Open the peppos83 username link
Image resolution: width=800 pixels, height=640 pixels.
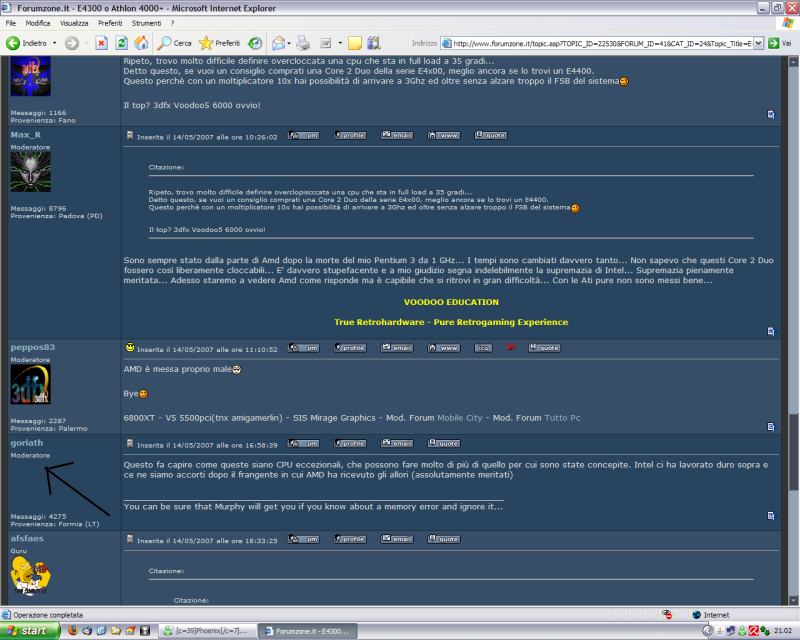pyautogui.click(x=33, y=347)
